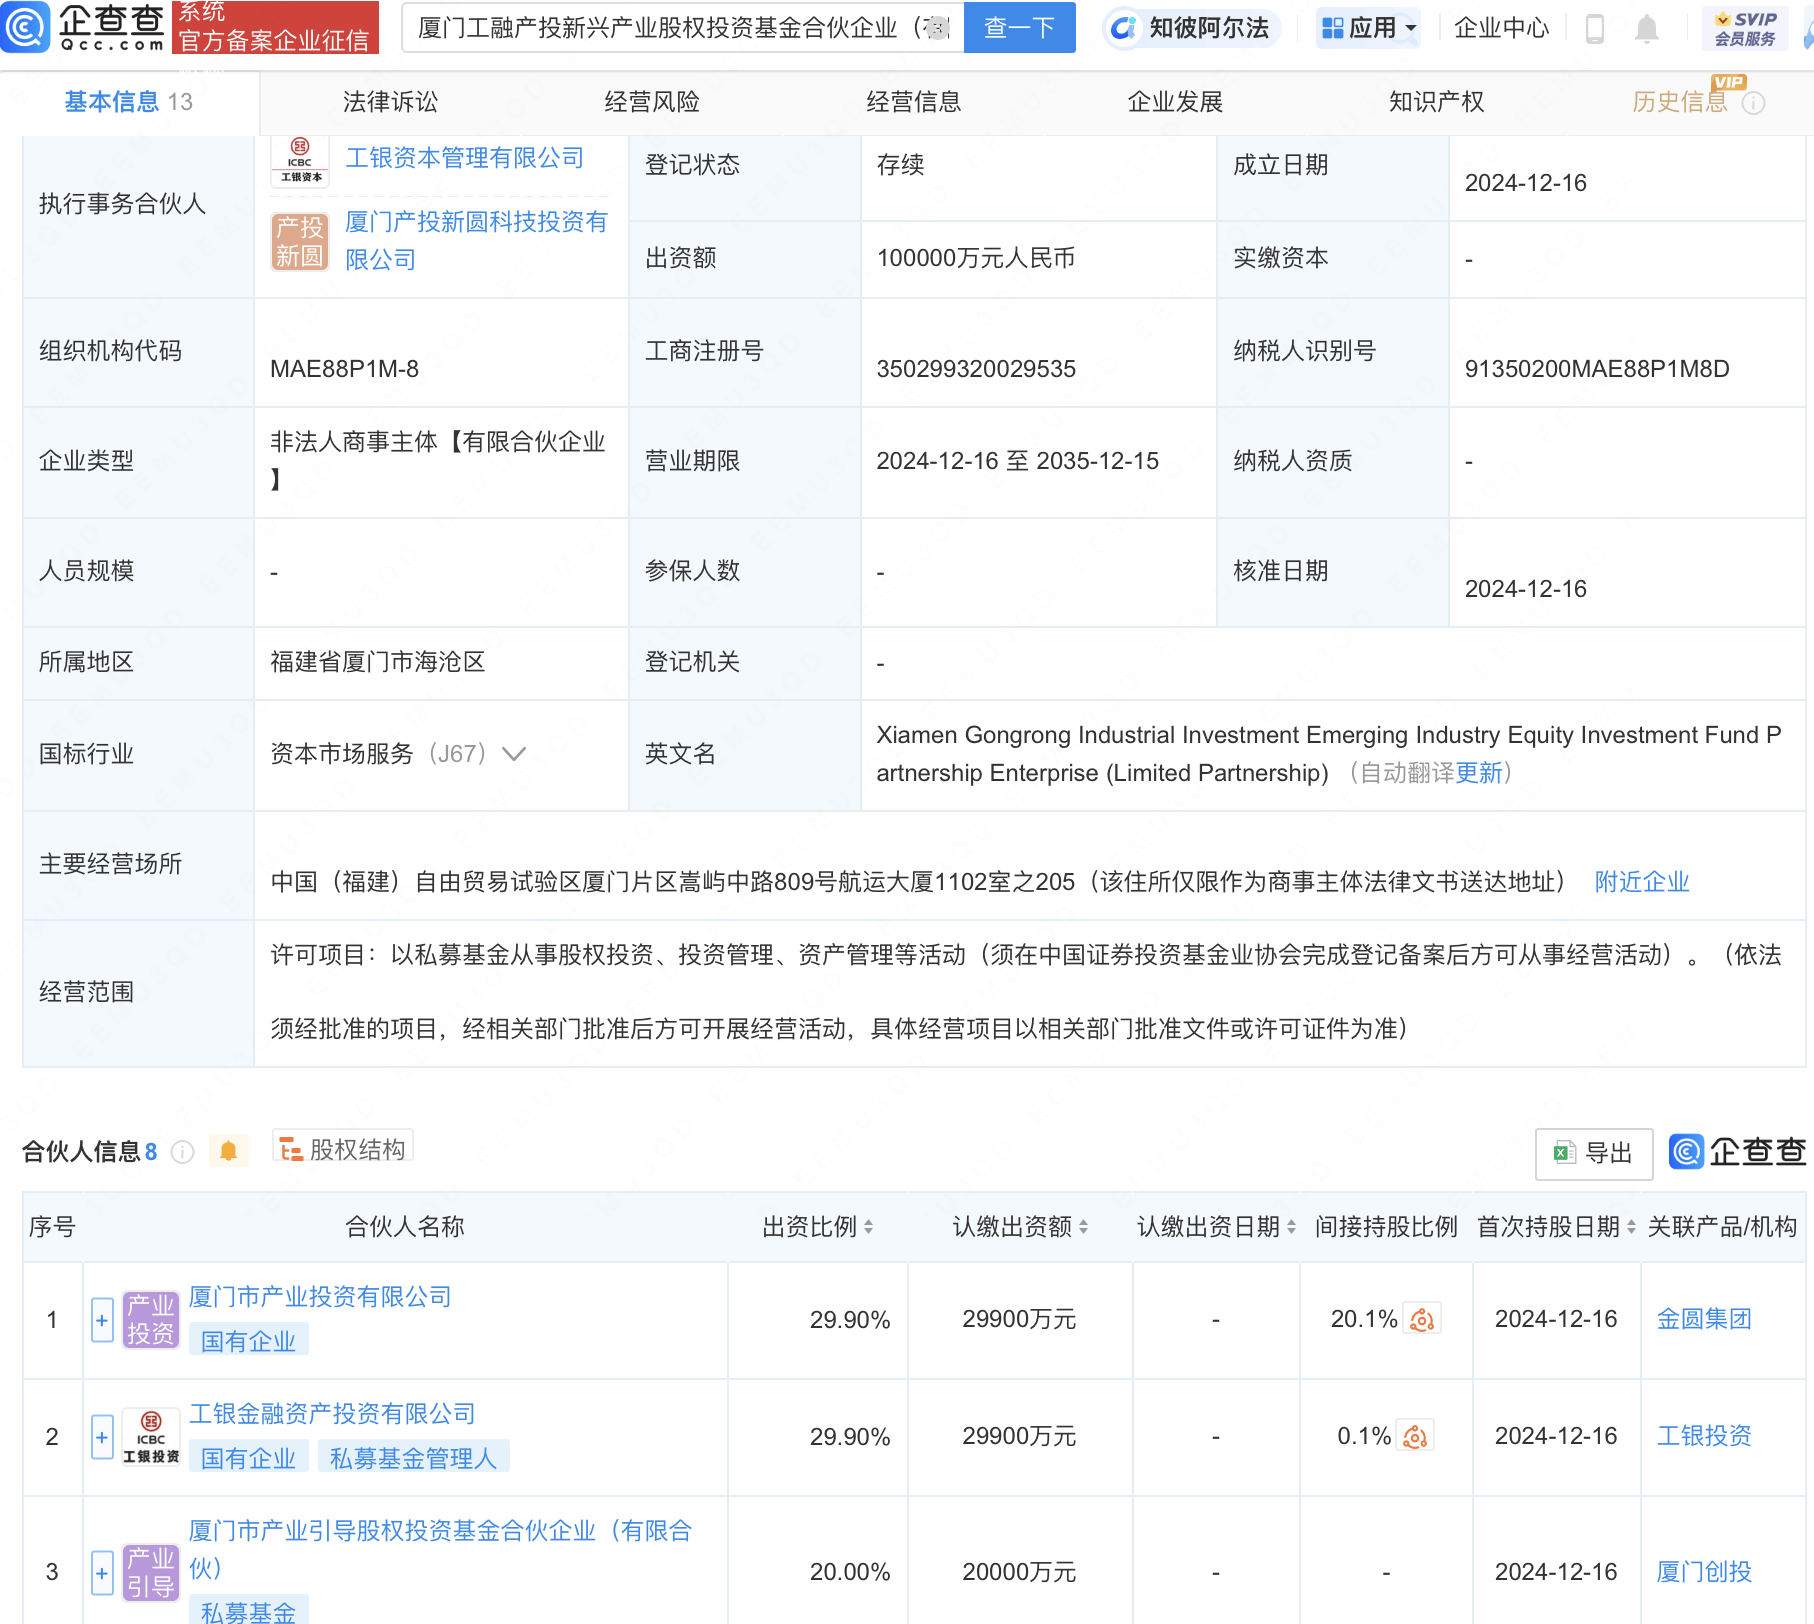View indirect holding path icon for 20.1%
The image size is (1814, 1624).
coord(1422,1320)
